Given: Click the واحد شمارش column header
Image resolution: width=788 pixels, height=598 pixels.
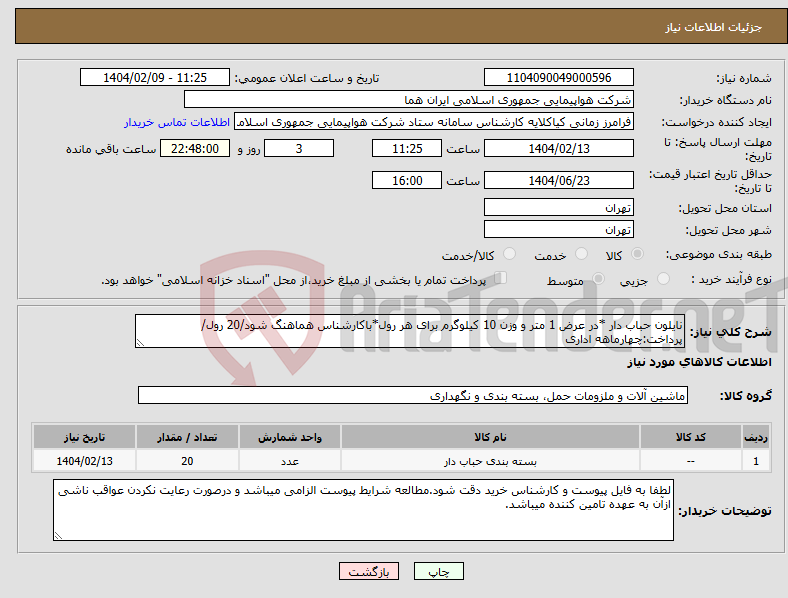Looking at the screenshot, I should [x=290, y=437].
